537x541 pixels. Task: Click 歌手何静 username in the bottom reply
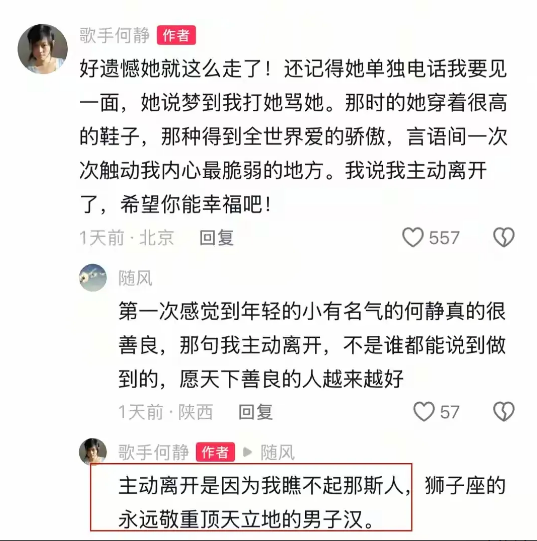click(154, 452)
